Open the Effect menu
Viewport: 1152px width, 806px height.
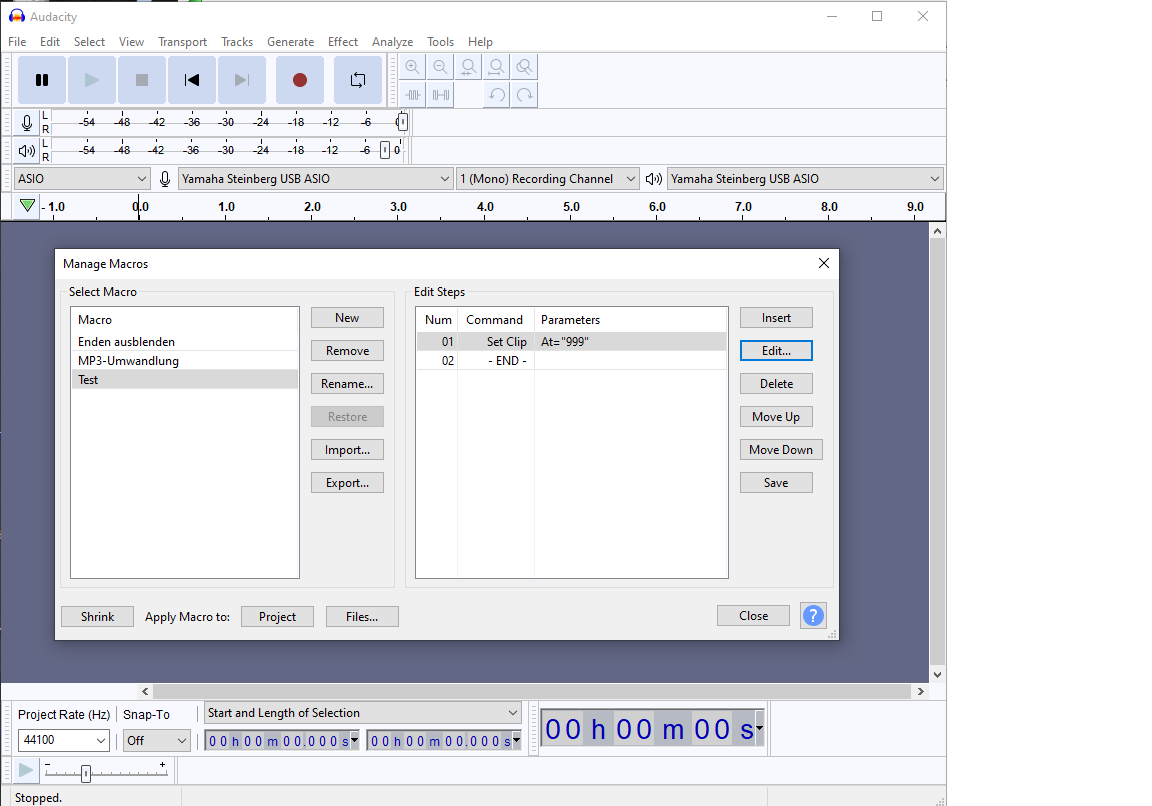point(342,42)
